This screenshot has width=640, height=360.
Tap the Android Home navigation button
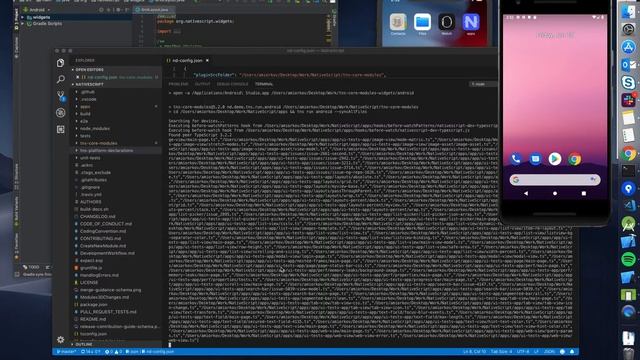click(555, 193)
